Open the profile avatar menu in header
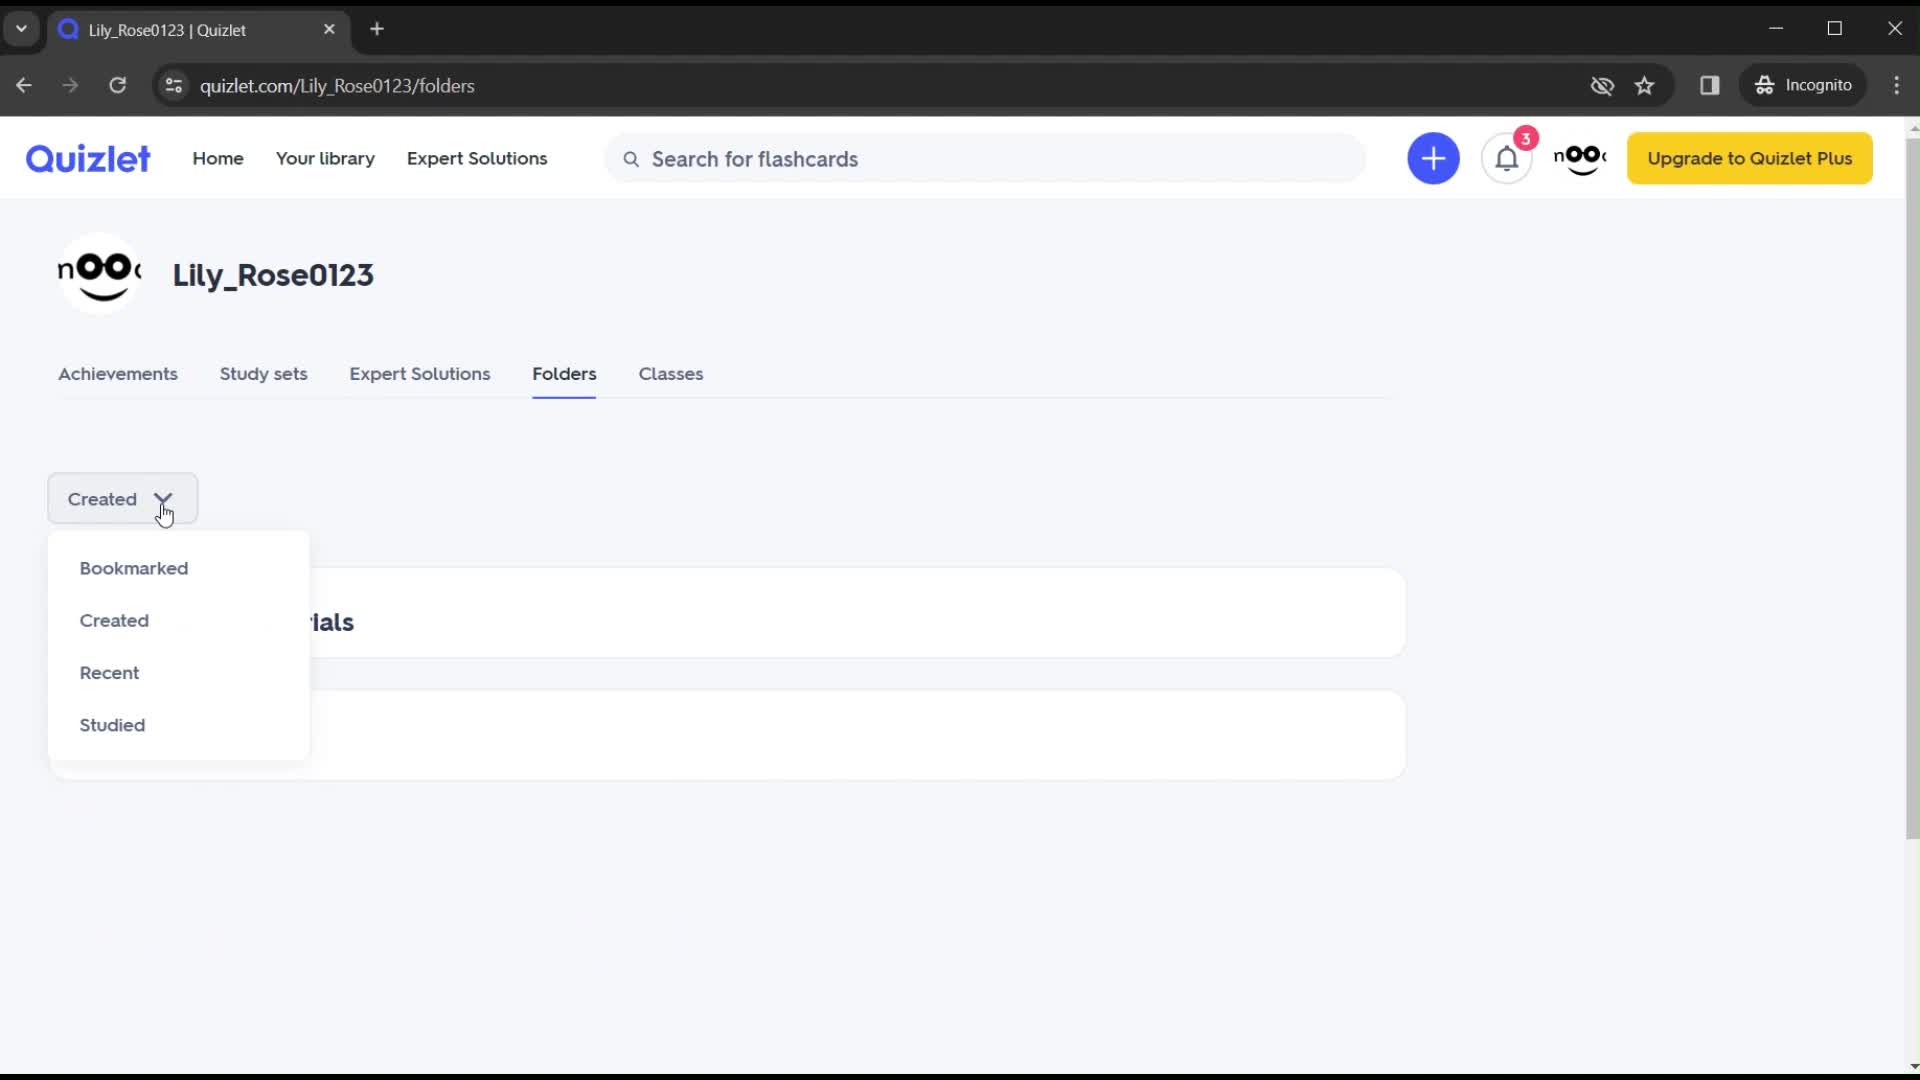 pos(1580,158)
